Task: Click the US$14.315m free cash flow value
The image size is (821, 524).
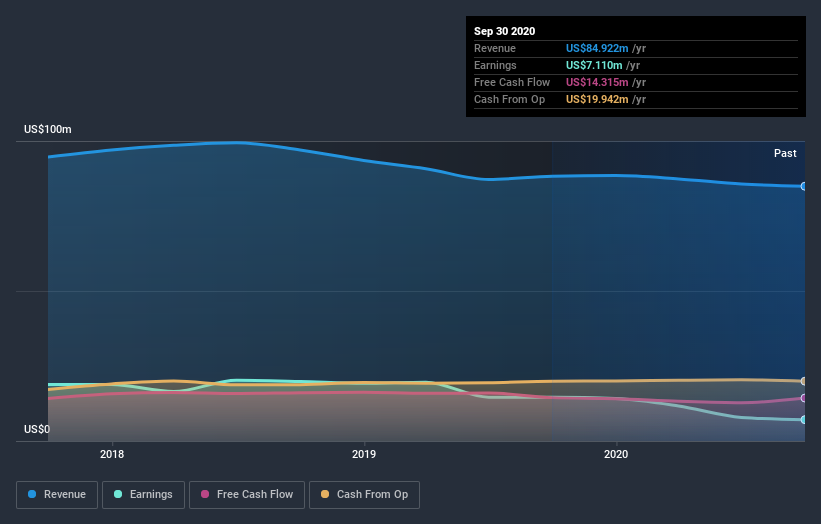Action: point(597,82)
